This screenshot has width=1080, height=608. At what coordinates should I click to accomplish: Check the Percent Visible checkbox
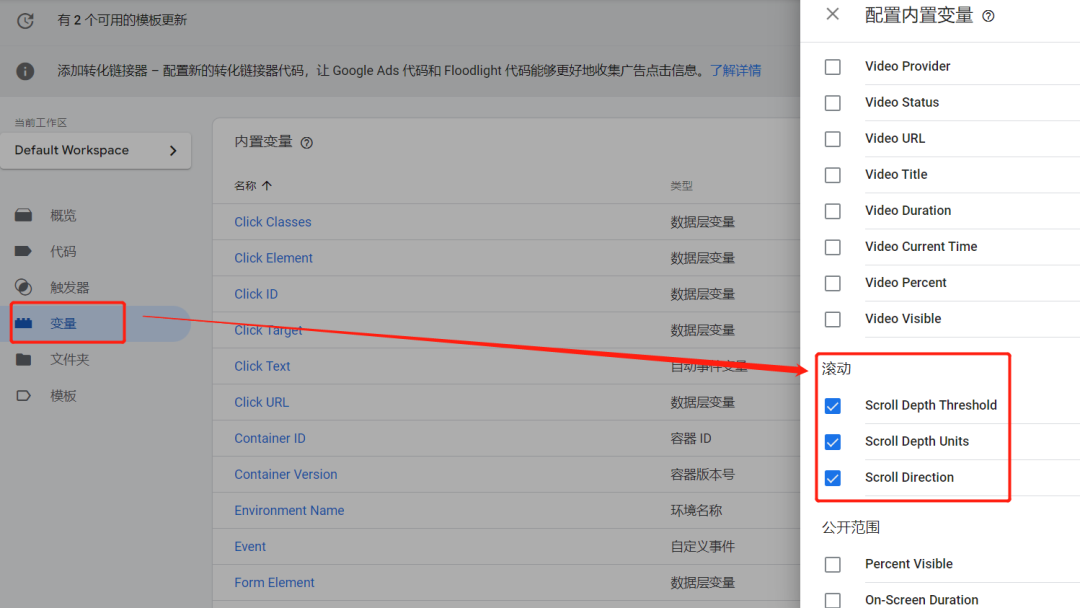[832, 565]
